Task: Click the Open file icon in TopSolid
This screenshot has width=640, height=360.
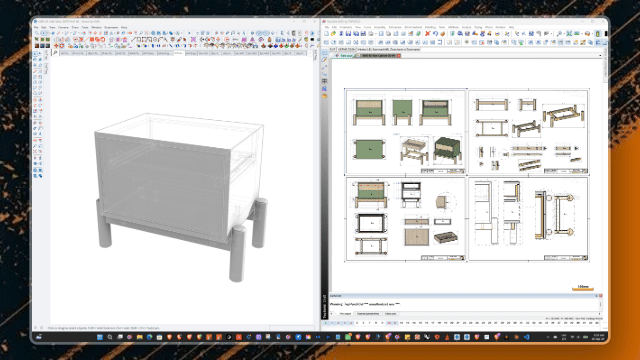Action: coord(333,33)
